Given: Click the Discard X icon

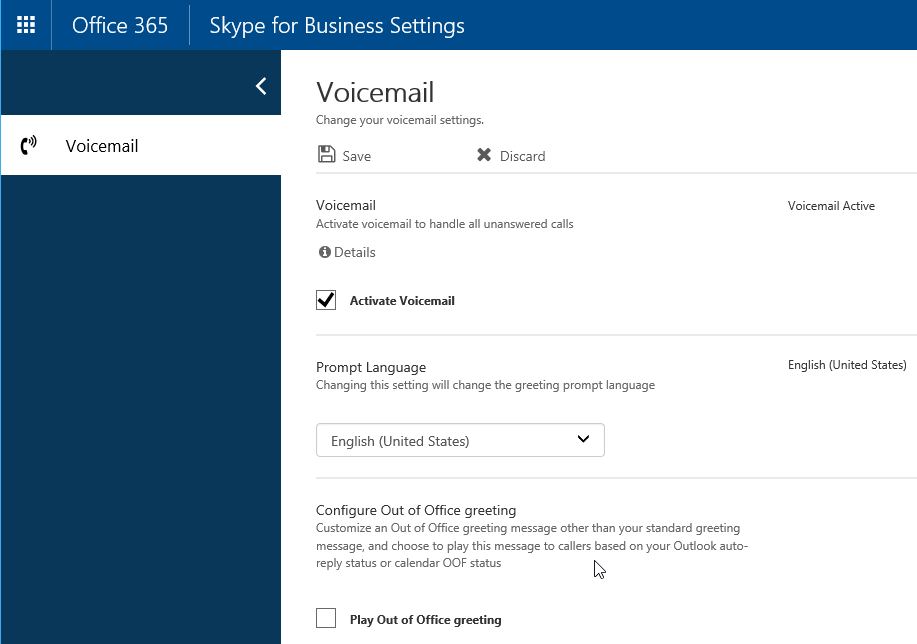Looking at the screenshot, I should pyautogui.click(x=484, y=155).
